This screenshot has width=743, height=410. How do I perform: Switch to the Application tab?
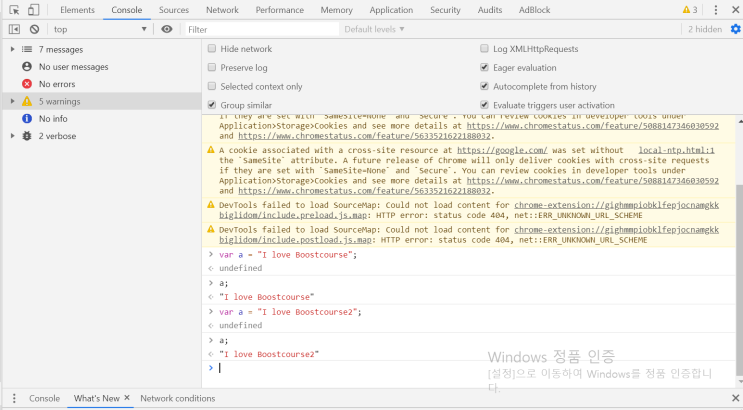coord(391,10)
